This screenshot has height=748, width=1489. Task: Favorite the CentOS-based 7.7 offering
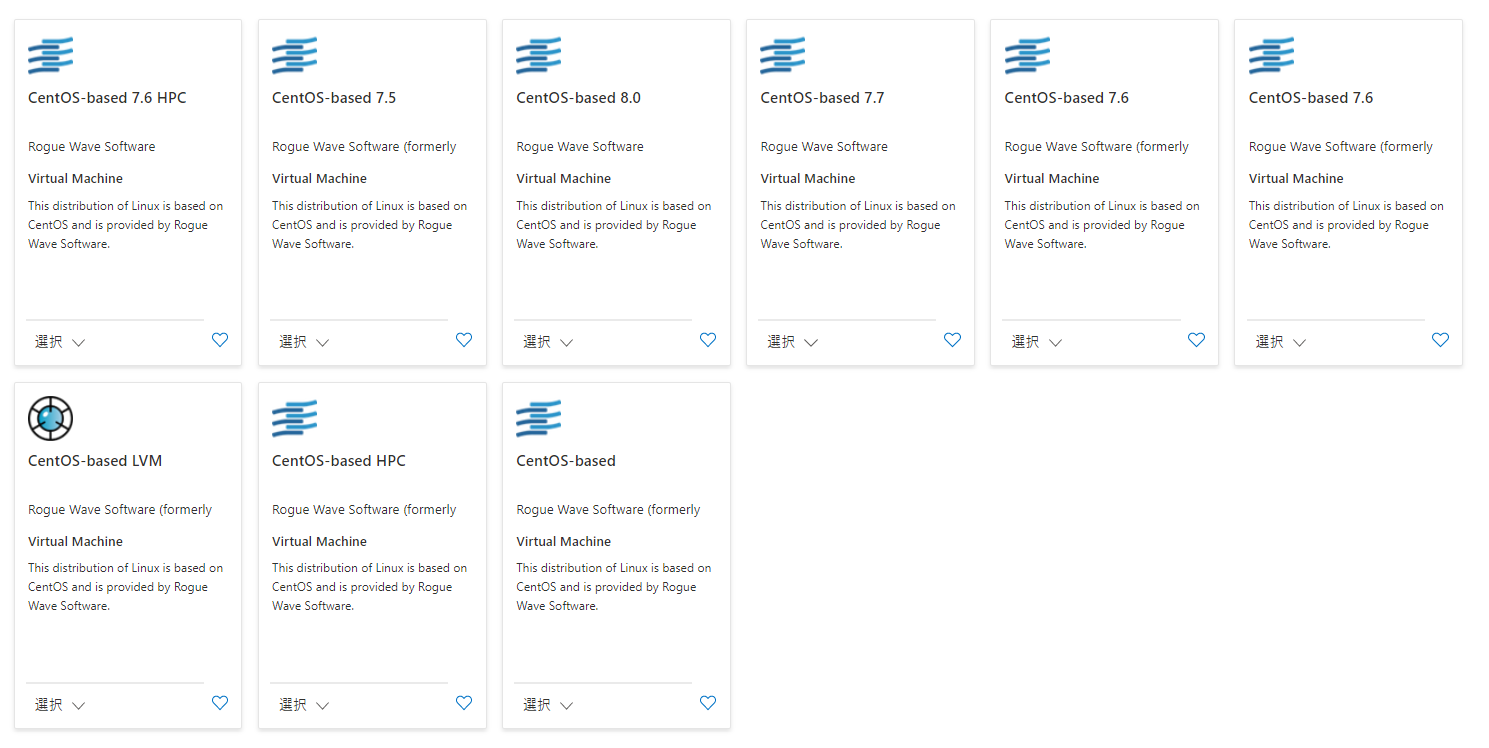(951, 340)
